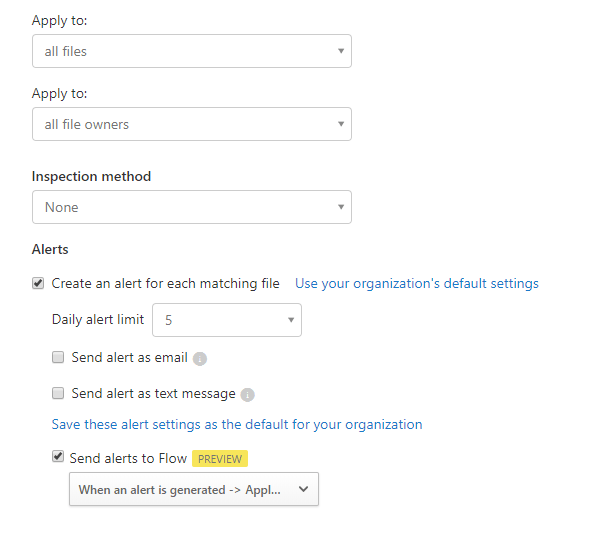Screen dimensions: 603x534
Task: Click the info icon beside Send alert as email
Action: tap(200, 358)
